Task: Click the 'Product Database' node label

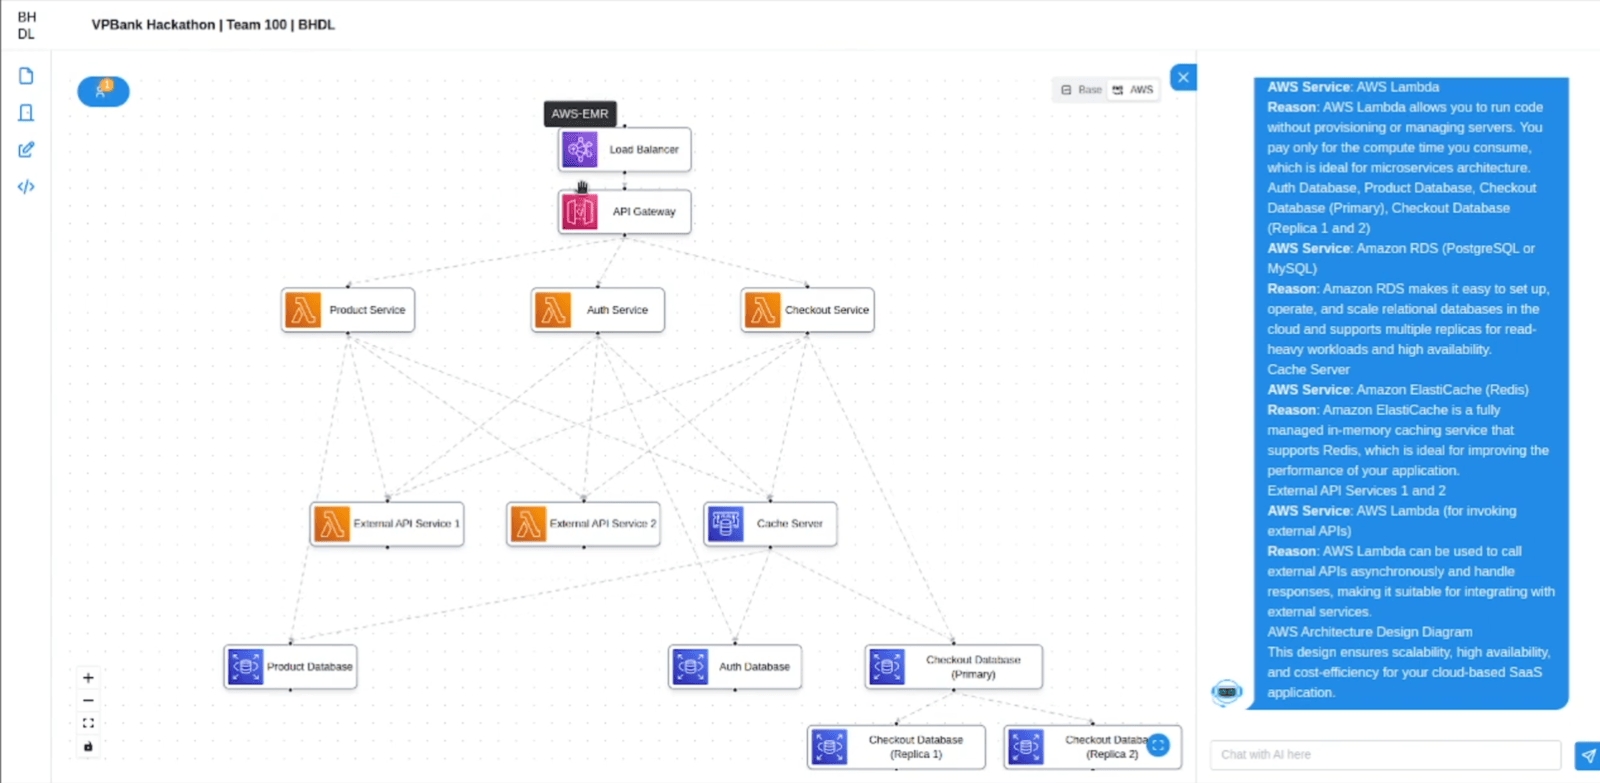Action: (x=310, y=667)
